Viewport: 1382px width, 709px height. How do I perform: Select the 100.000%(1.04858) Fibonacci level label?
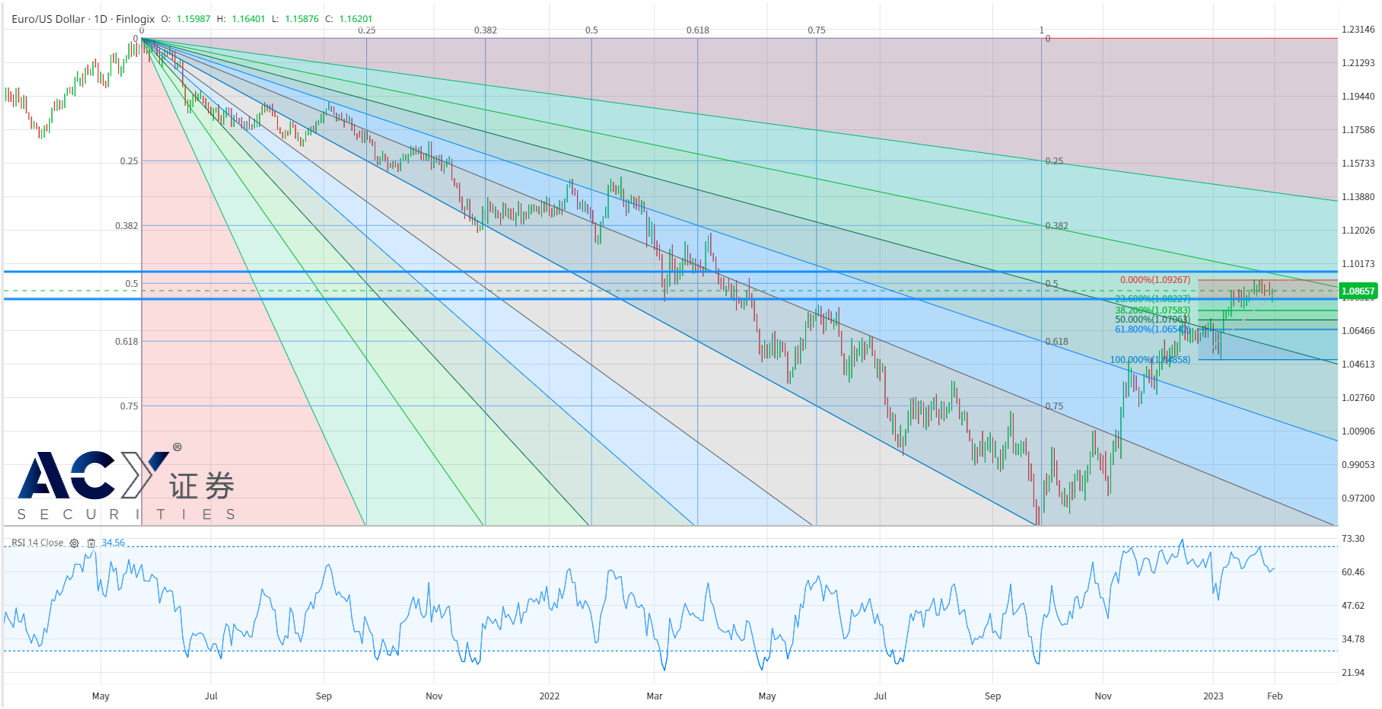(x=1150, y=359)
